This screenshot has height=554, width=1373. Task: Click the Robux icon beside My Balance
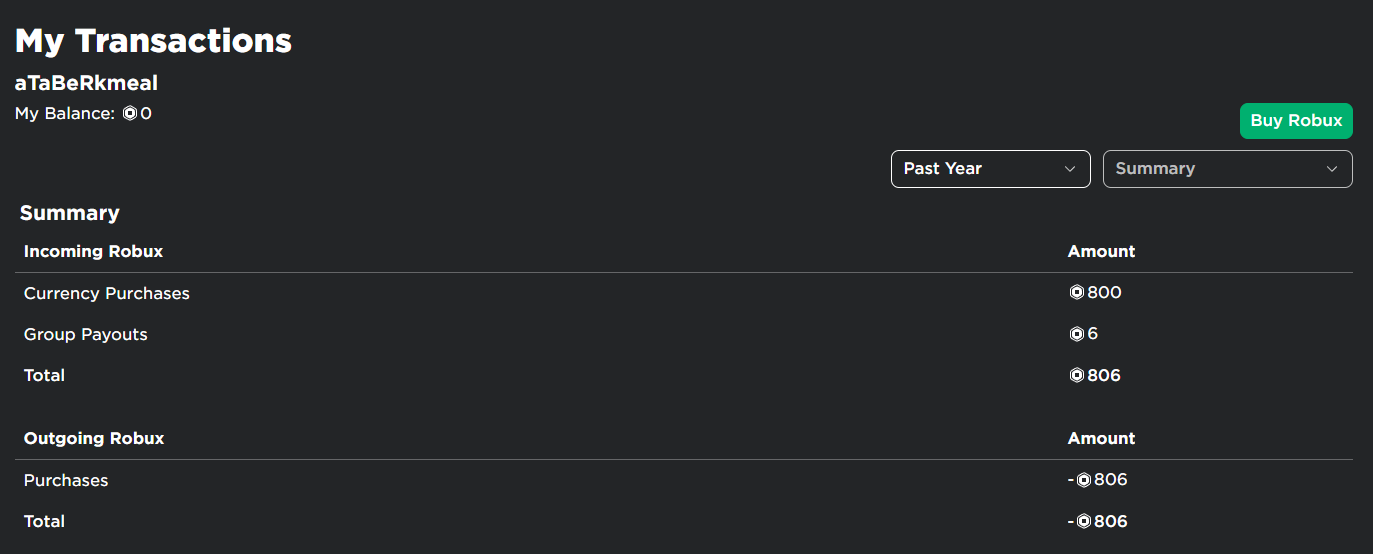(130, 114)
